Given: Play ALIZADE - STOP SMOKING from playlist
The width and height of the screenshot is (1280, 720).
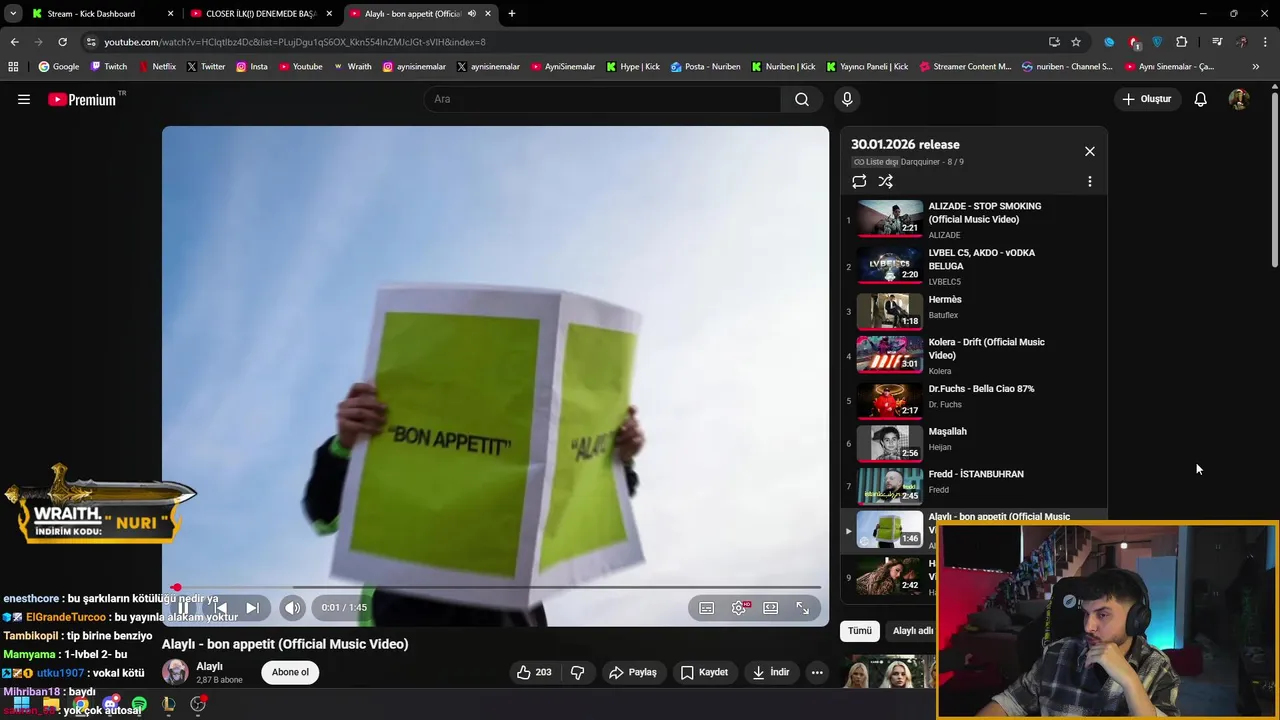Looking at the screenshot, I should [x=974, y=219].
